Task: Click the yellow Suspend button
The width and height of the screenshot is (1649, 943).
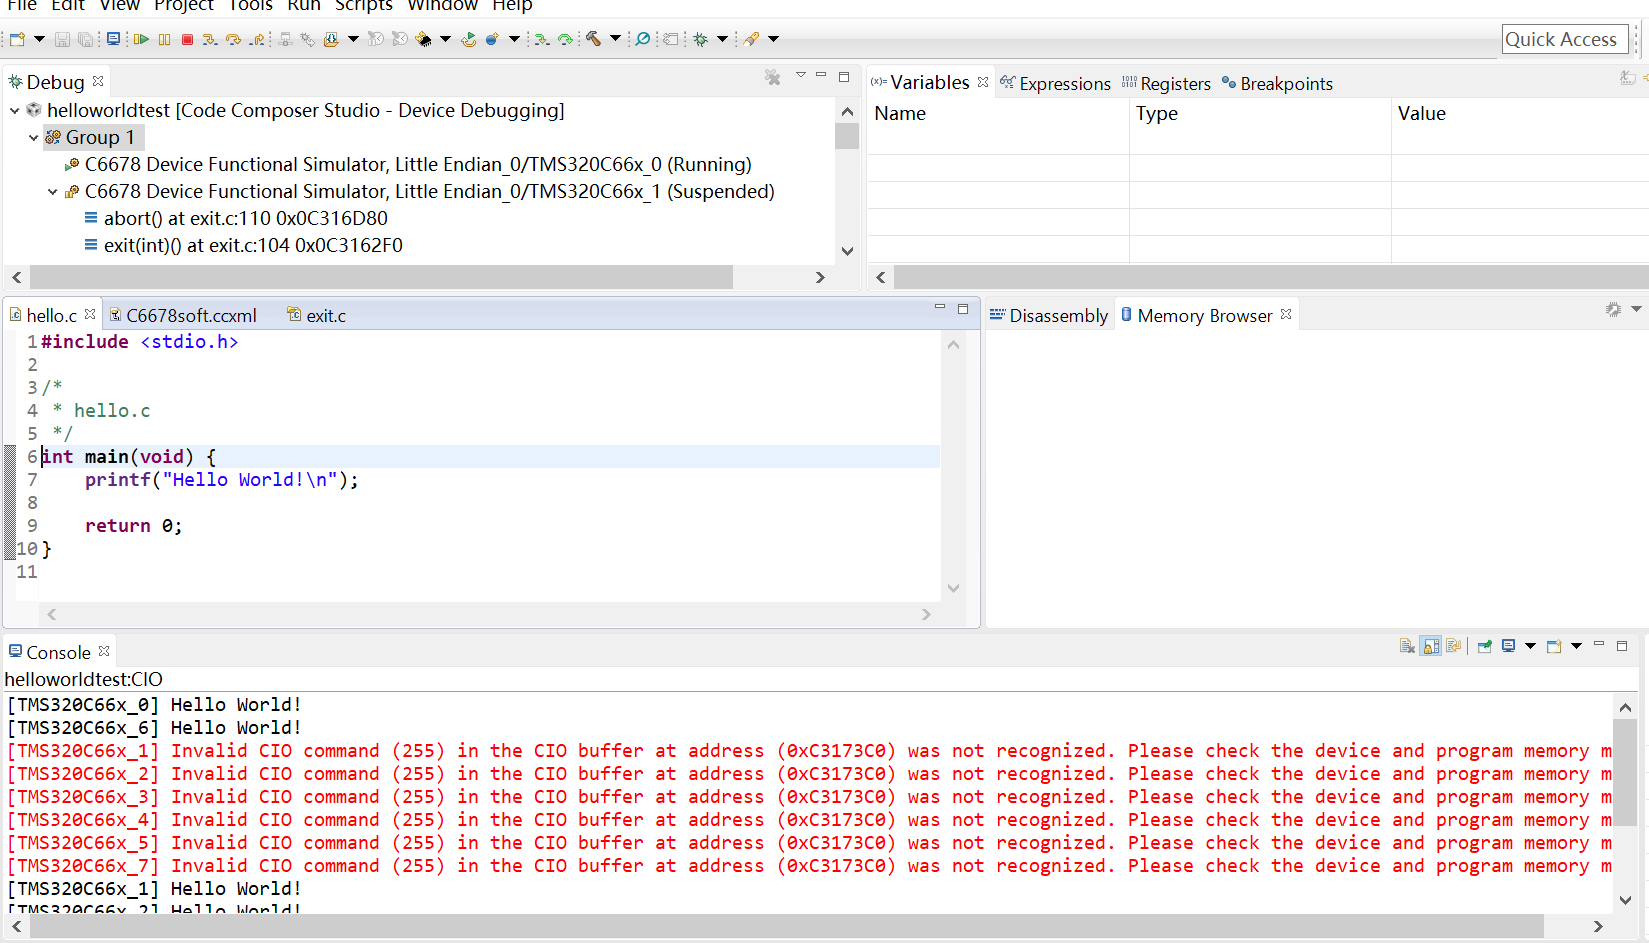Action: 164,39
